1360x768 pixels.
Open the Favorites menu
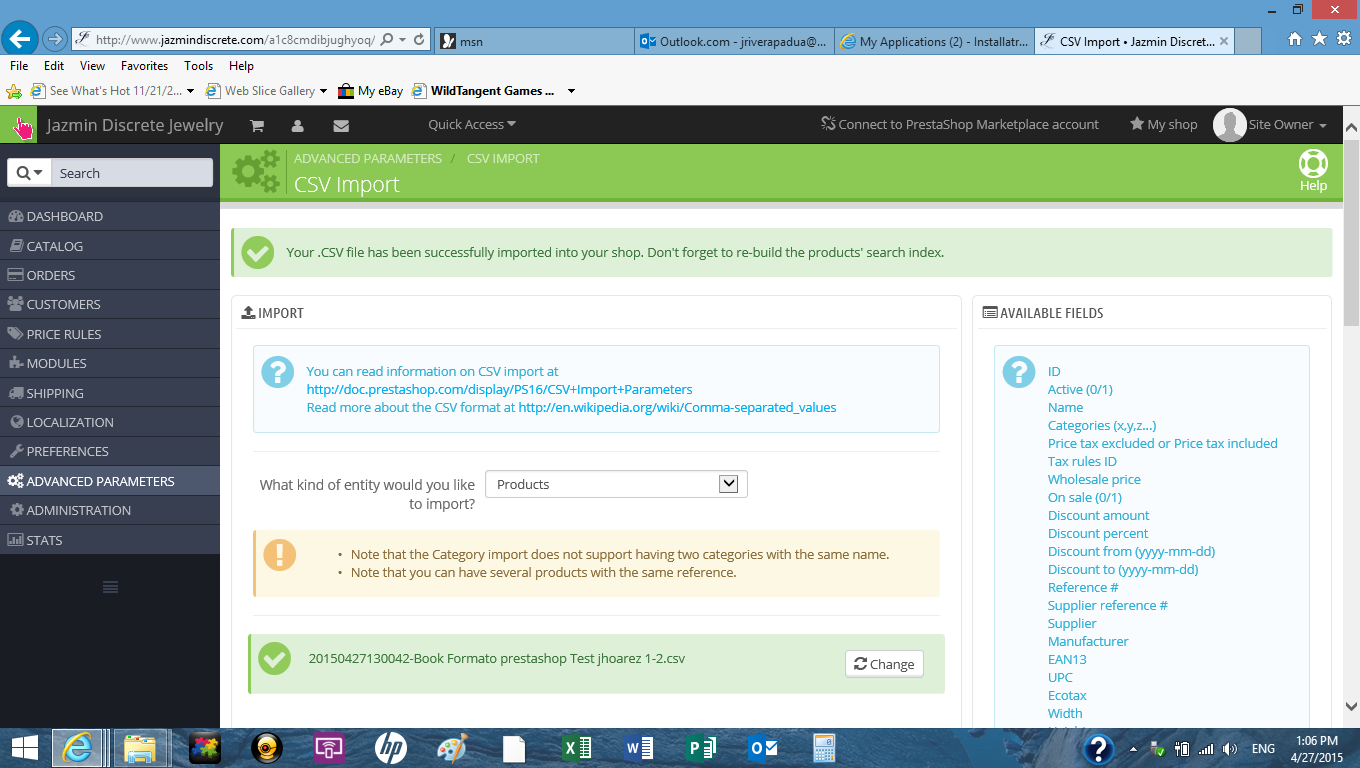click(x=144, y=65)
